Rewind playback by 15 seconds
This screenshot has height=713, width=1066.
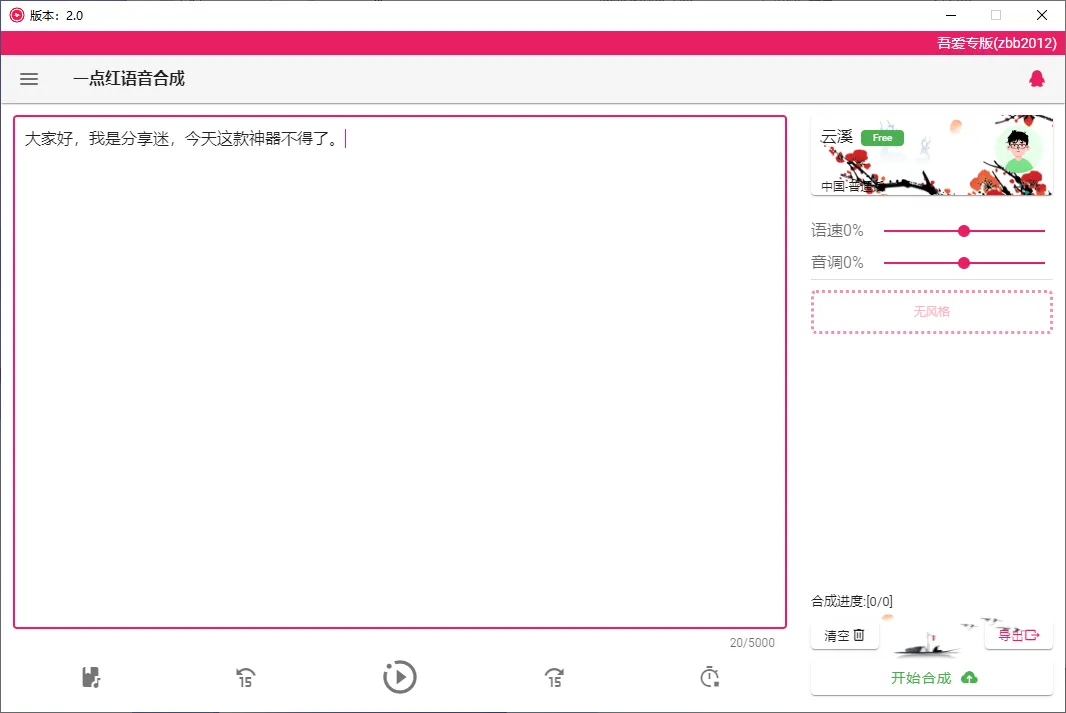pos(244,677)
